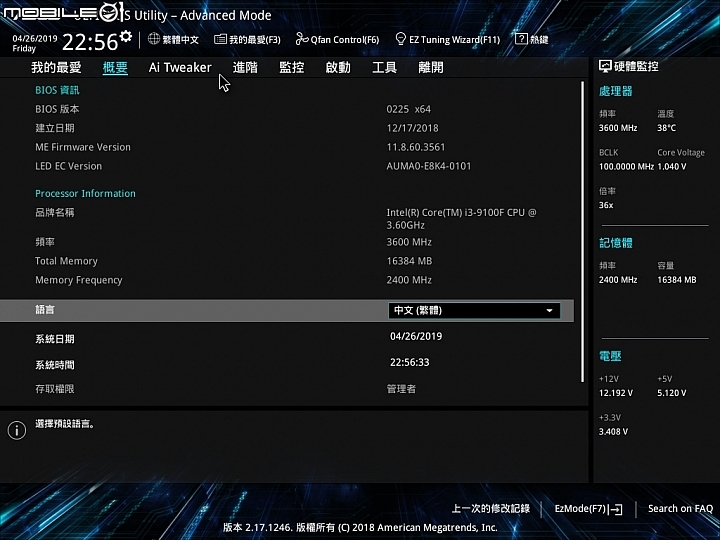Click the language dropdown arrow
The image size is (720, 540).
(x=549, y=311)
